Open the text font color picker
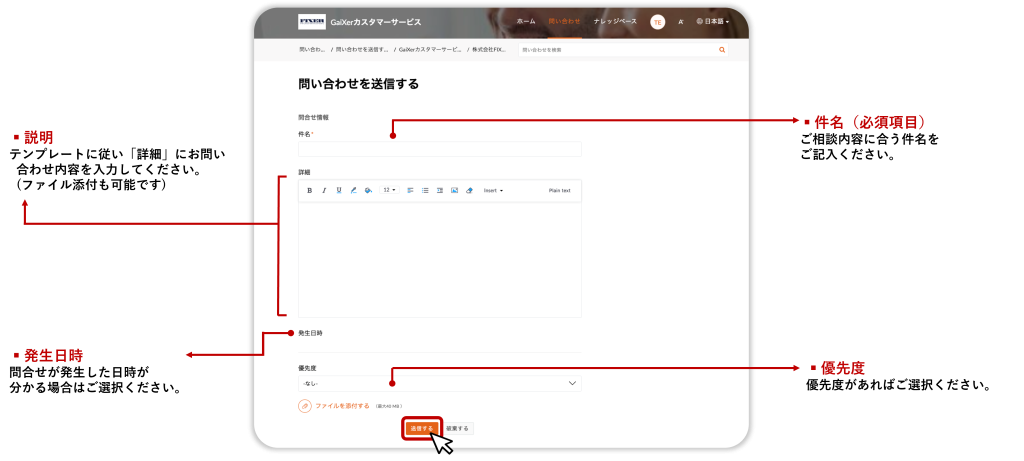The image size is (1024, 461). [353, 190]
